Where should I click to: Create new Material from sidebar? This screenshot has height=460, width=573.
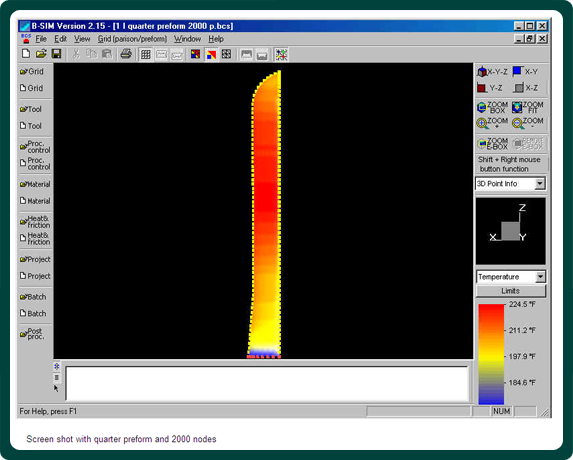[x=35, y=201]
